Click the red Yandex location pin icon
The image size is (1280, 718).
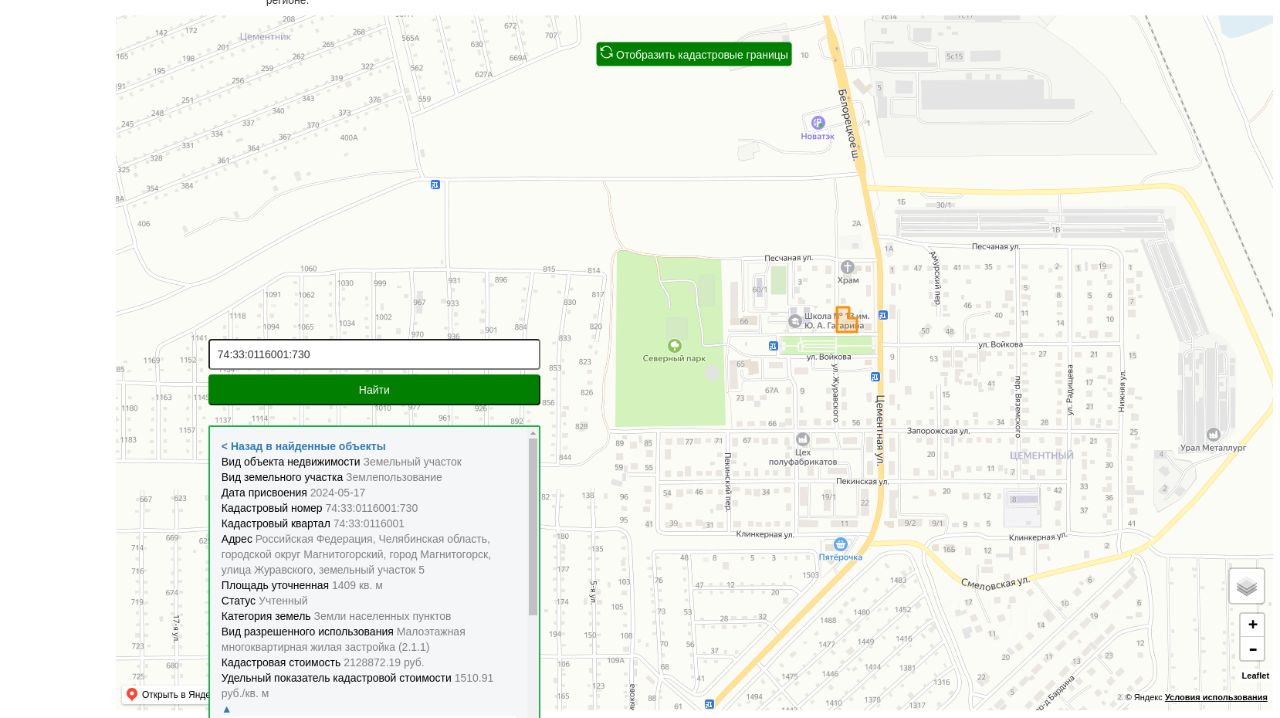[x=132, y=694]
